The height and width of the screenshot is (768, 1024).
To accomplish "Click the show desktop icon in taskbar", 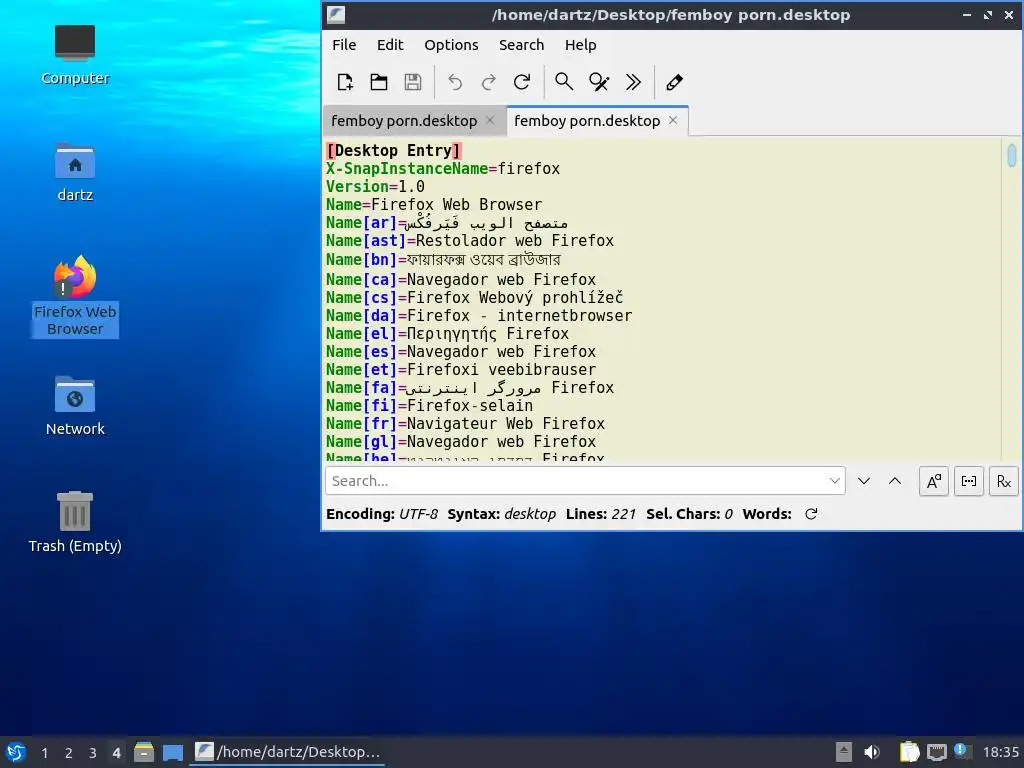I will click(172, 752).
